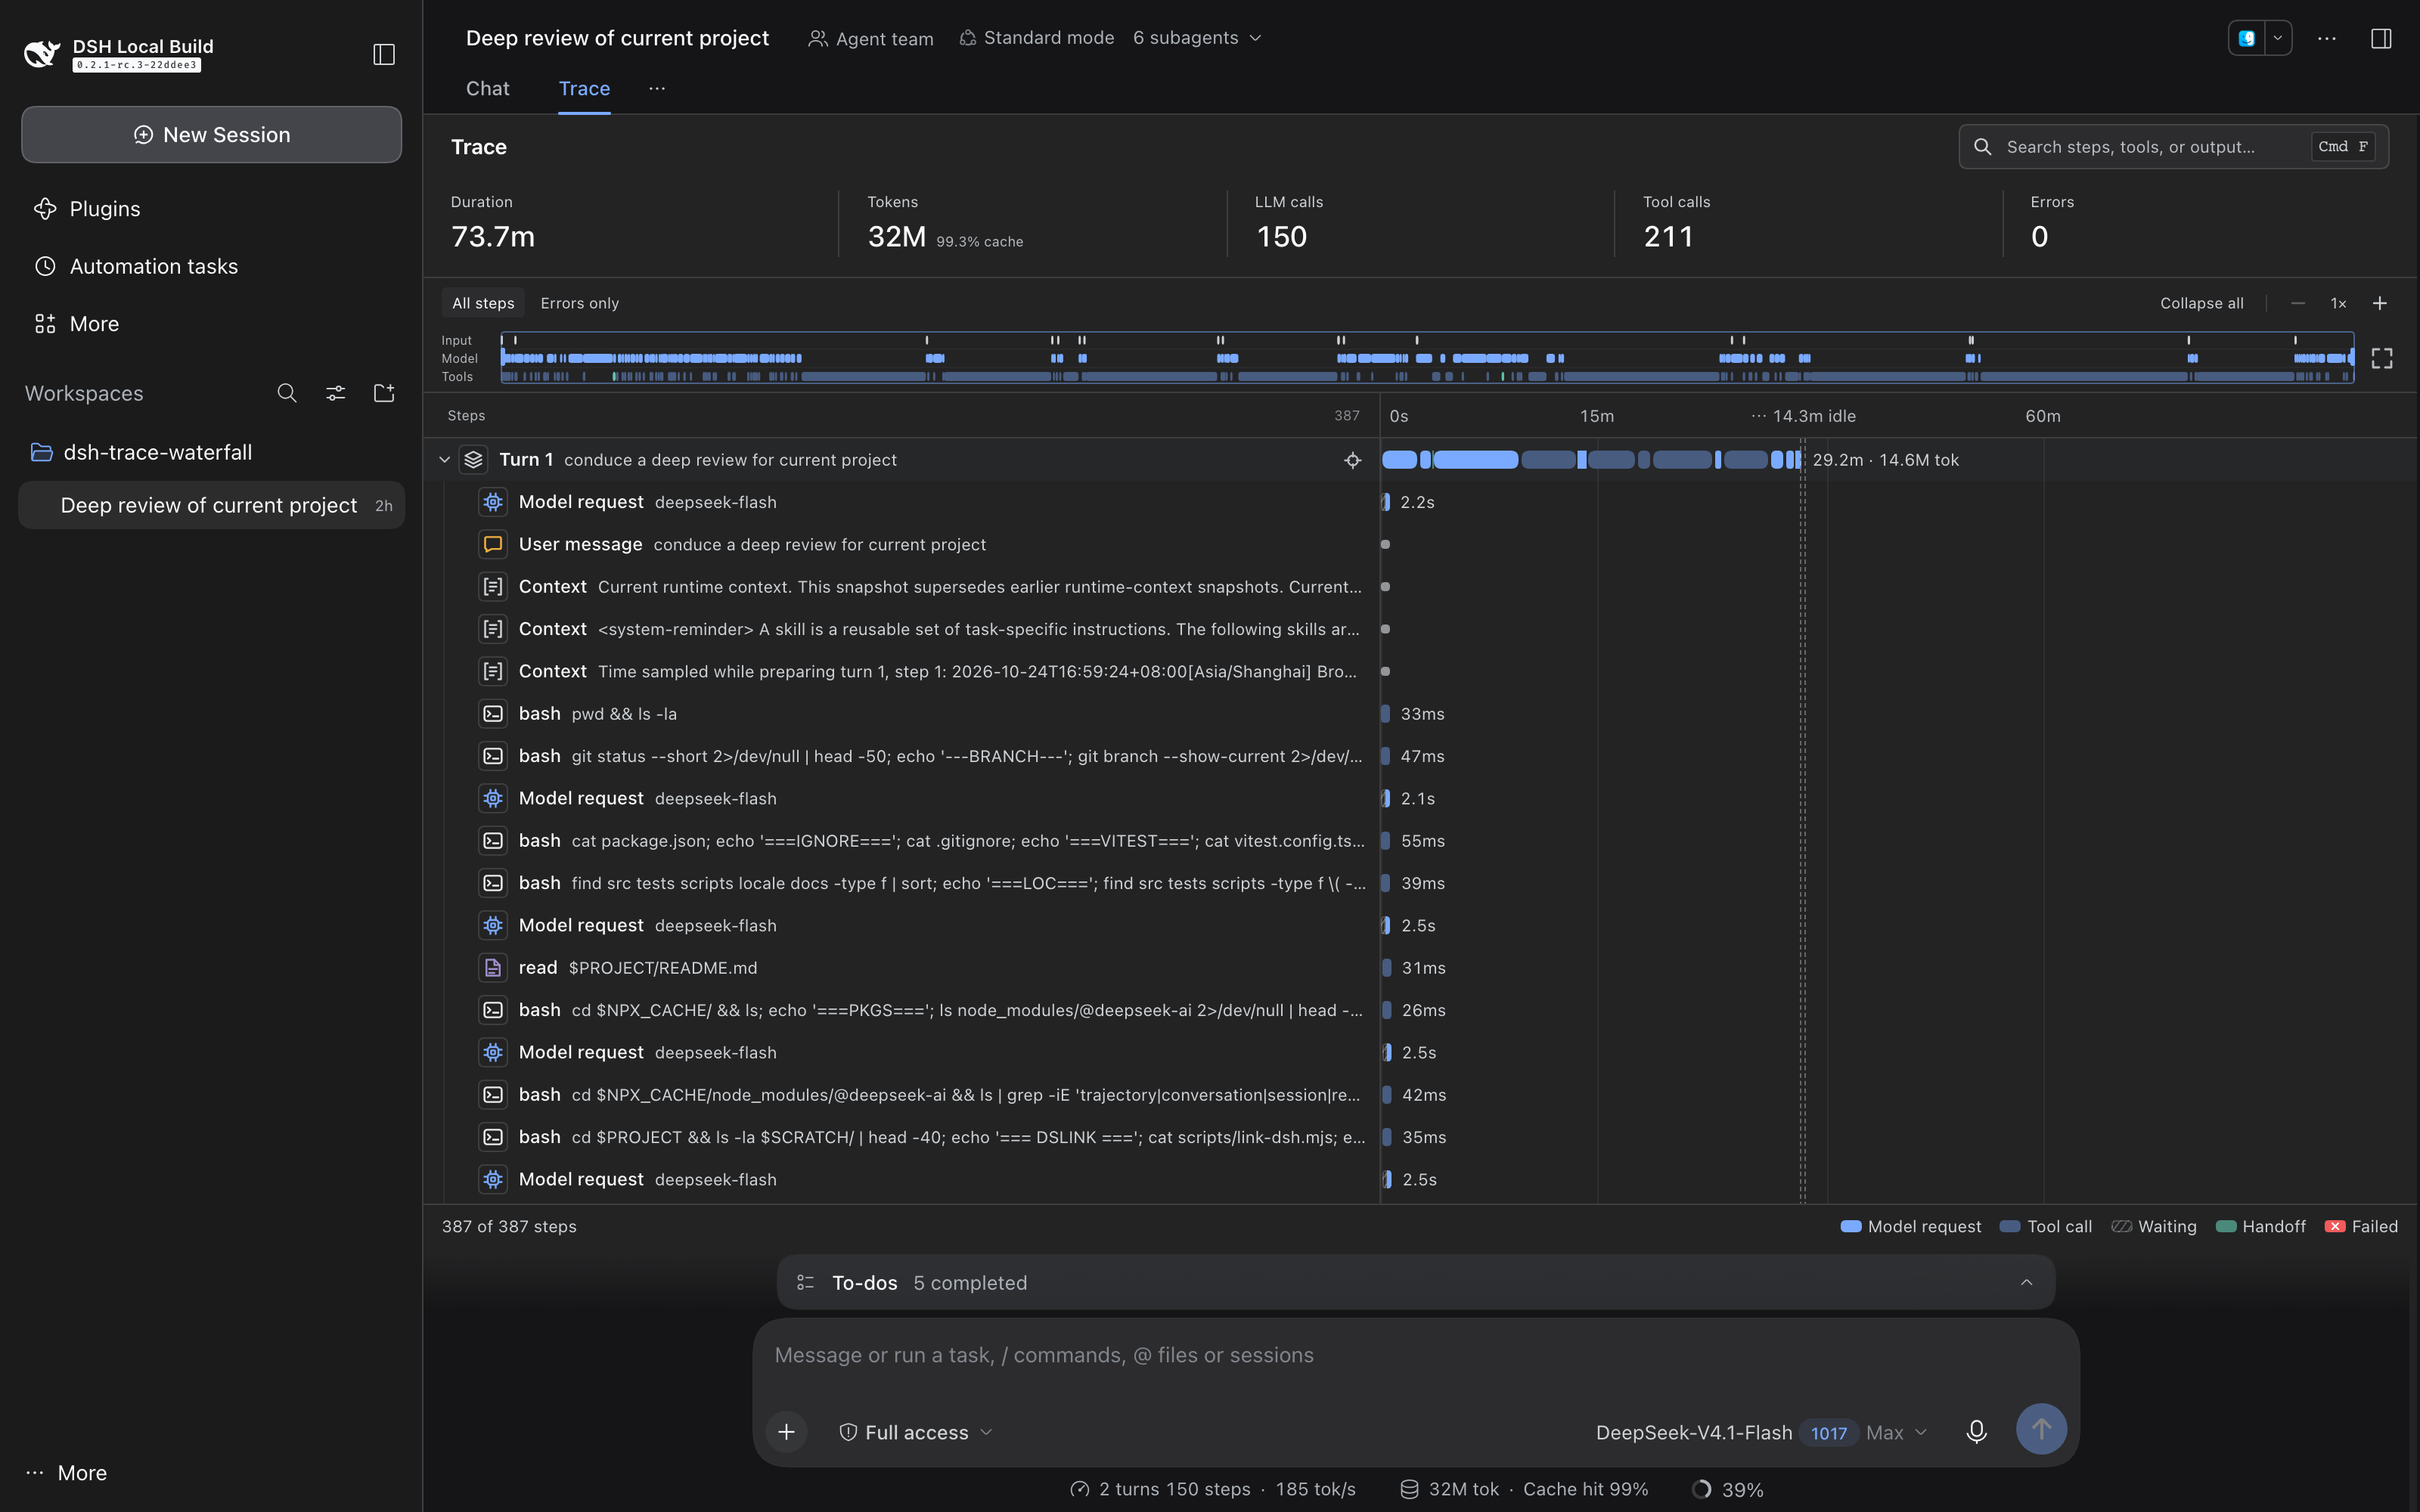
Task: Add a new workspace folder icon
Action: click(384, 393)
